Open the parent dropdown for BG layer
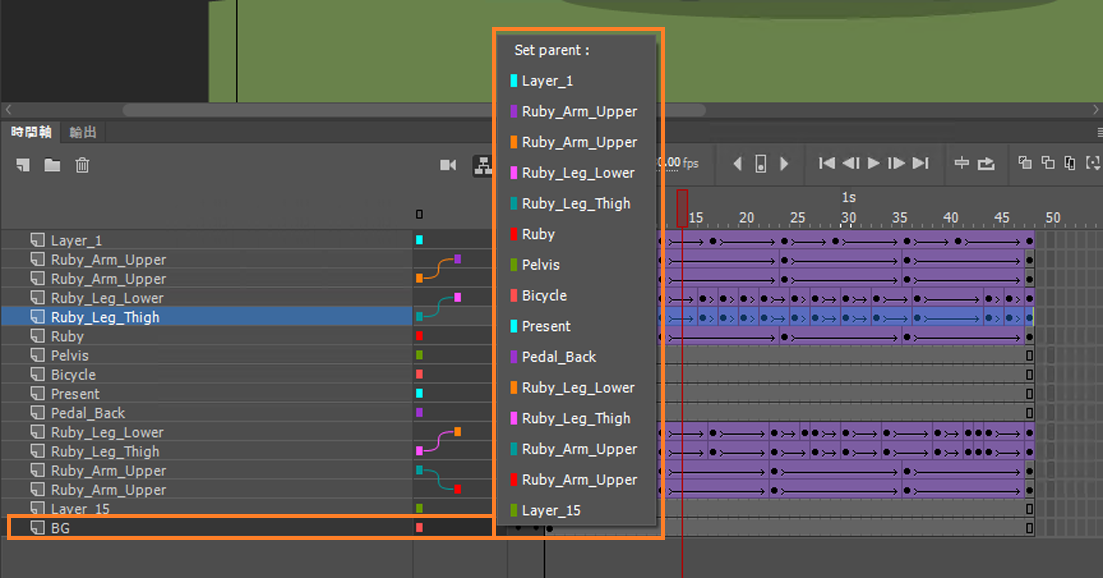 pyautogui.click(x=419, y=527)
